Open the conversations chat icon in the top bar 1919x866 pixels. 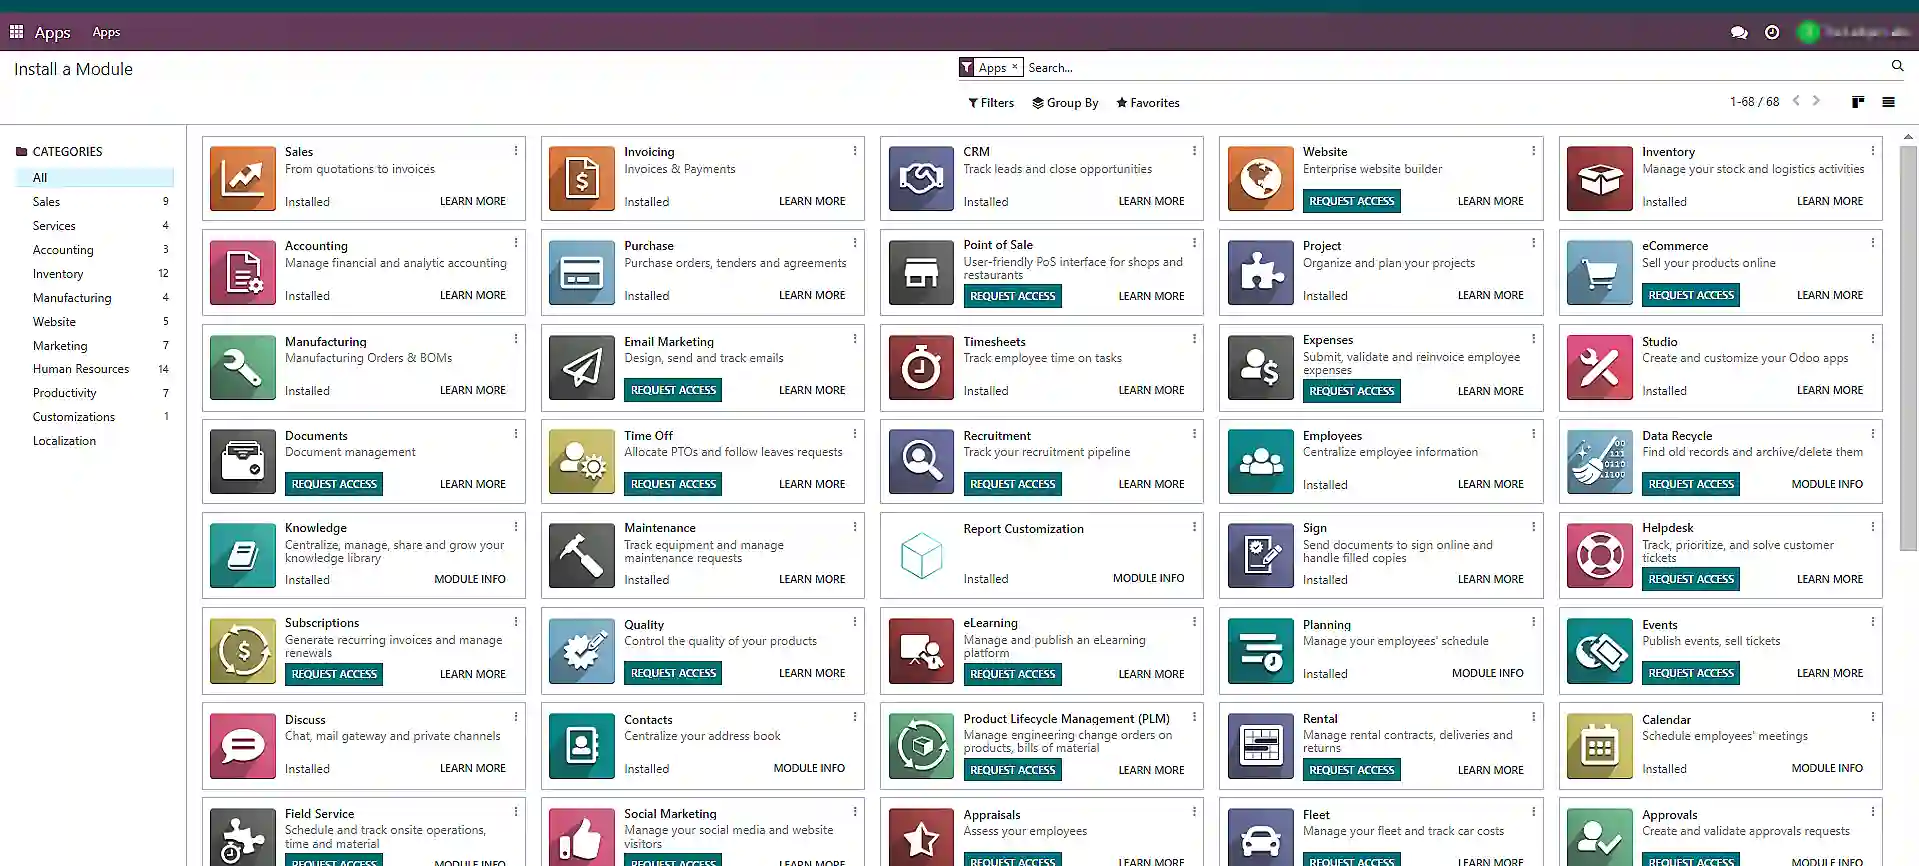pyautogui.click(x=1739, y=32)
